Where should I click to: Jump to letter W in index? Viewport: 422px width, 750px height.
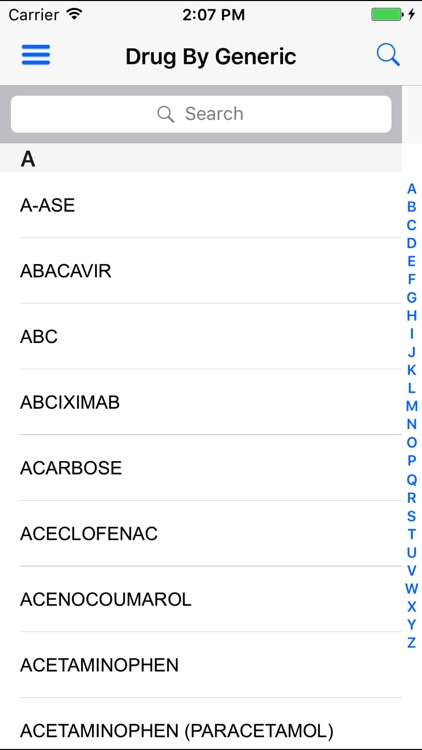point(411,588)
